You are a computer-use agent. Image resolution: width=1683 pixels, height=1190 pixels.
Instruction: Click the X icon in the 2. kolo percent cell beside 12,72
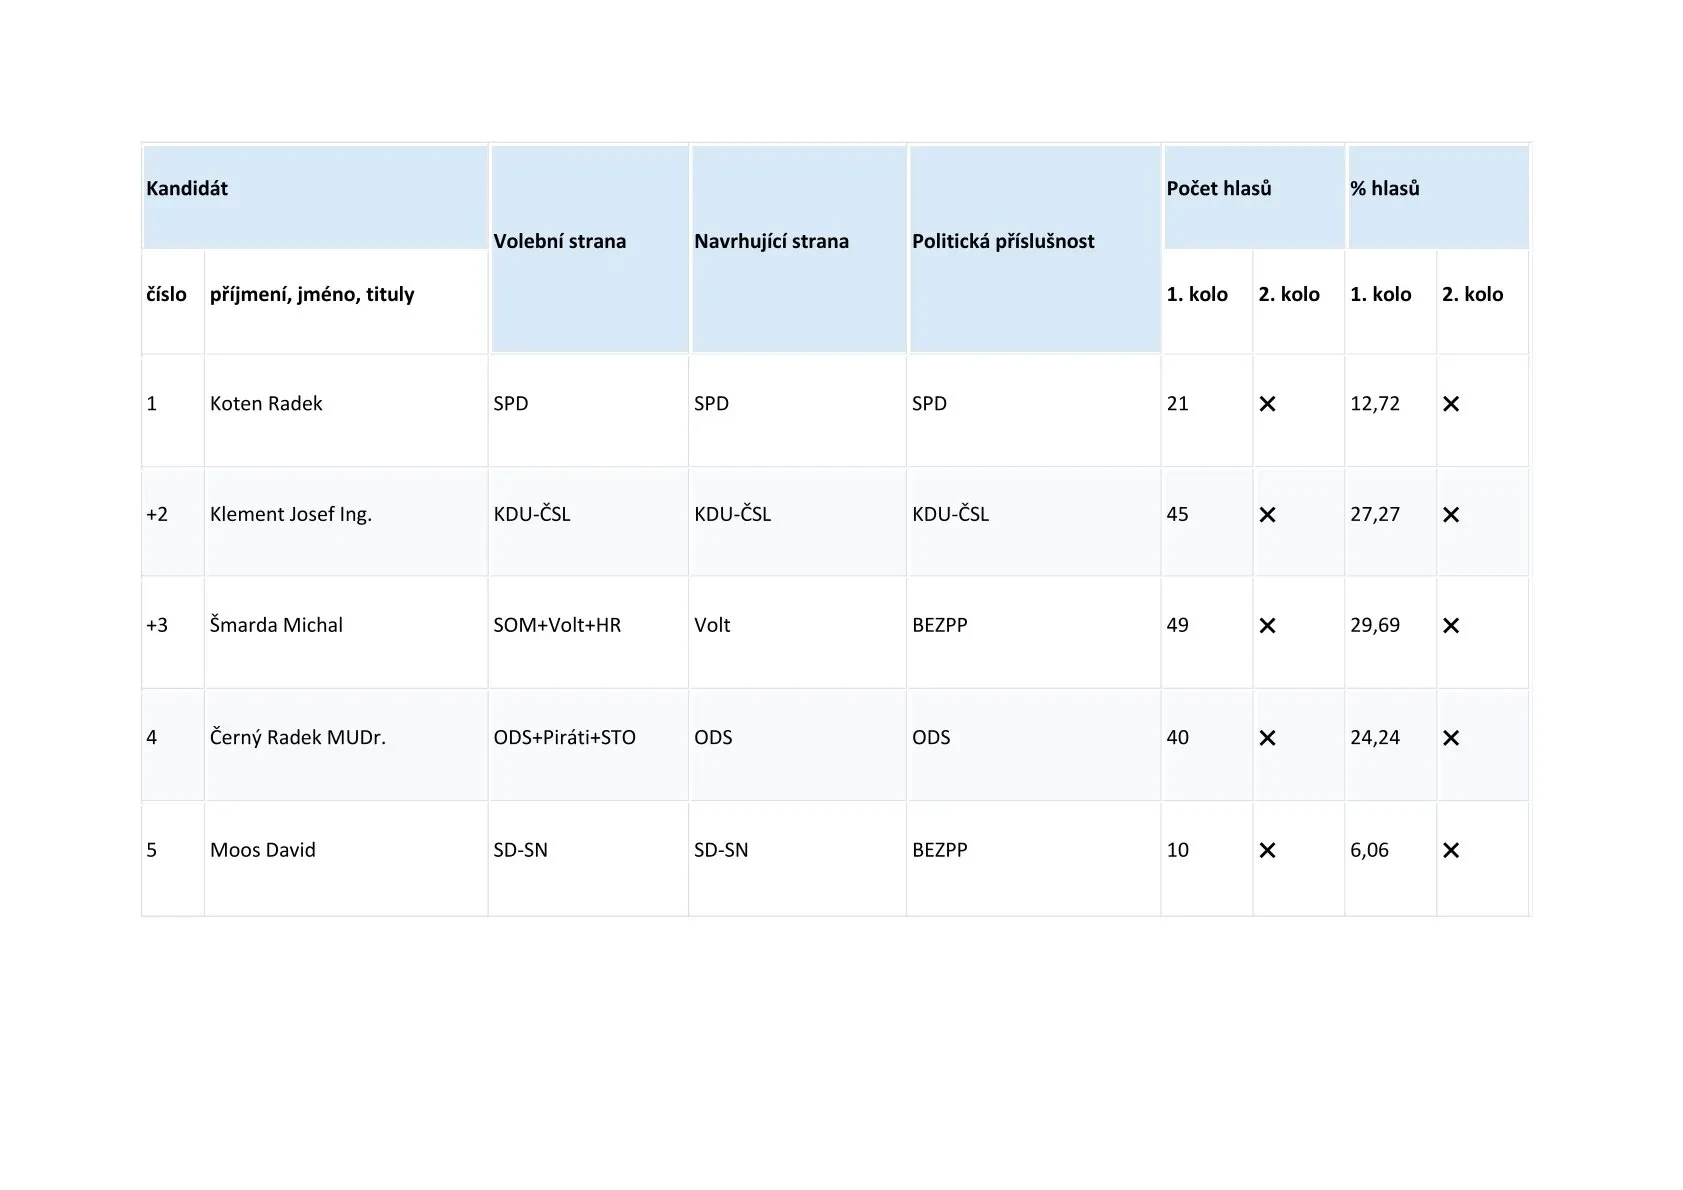coord(1451,404)
